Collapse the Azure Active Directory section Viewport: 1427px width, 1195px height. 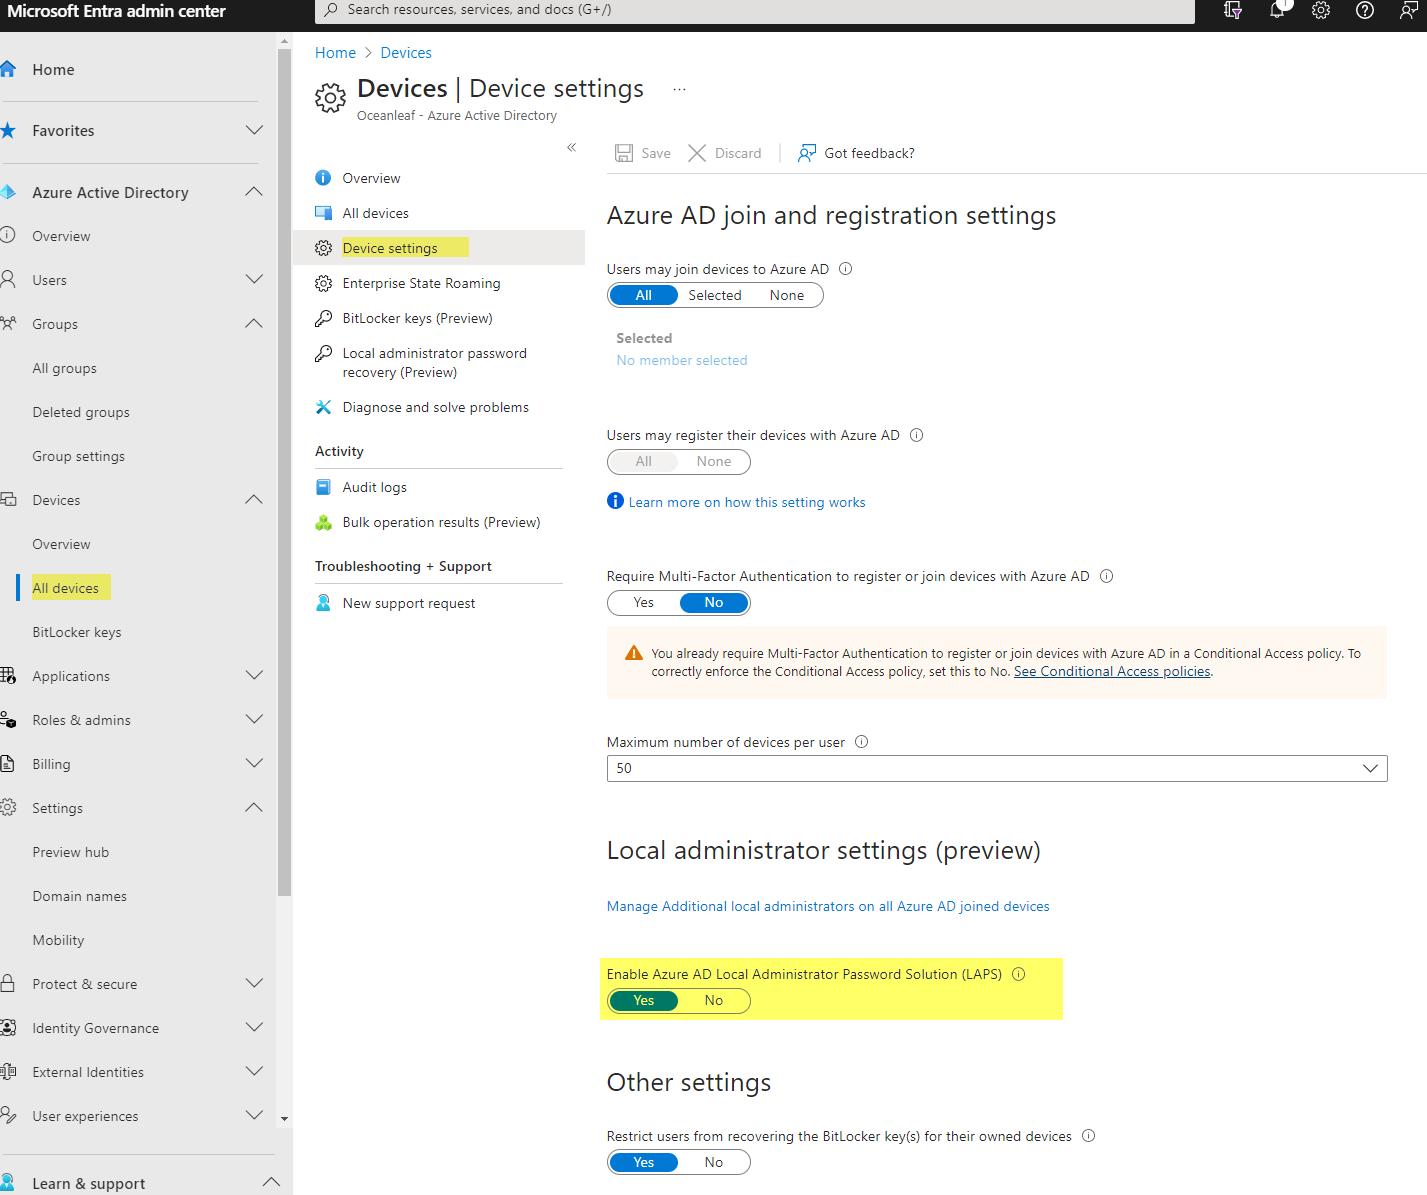[254, 191]
